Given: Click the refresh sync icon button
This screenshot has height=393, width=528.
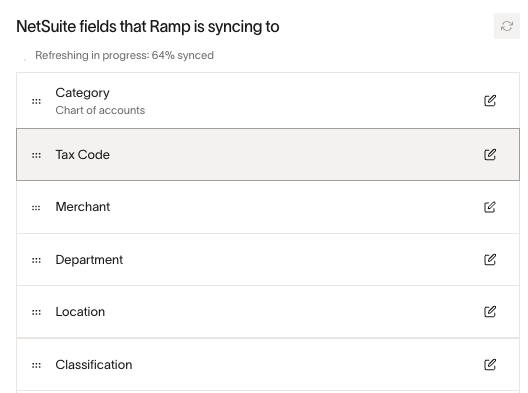Looking at the screenshot, I should tap(506, 26).
